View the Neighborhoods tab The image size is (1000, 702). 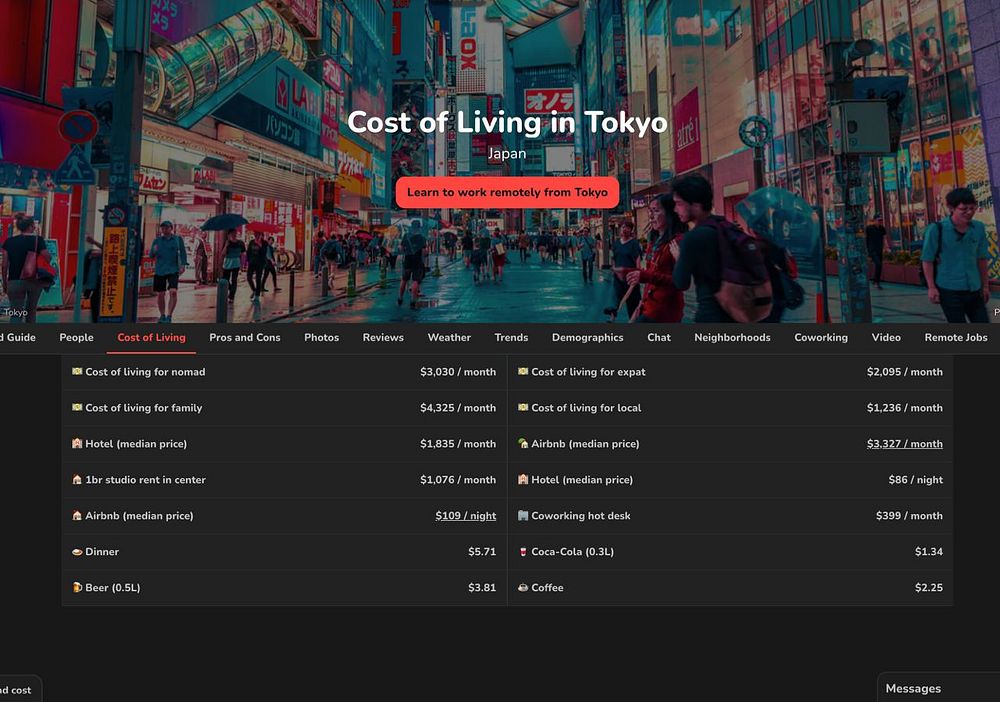point(732,337)
